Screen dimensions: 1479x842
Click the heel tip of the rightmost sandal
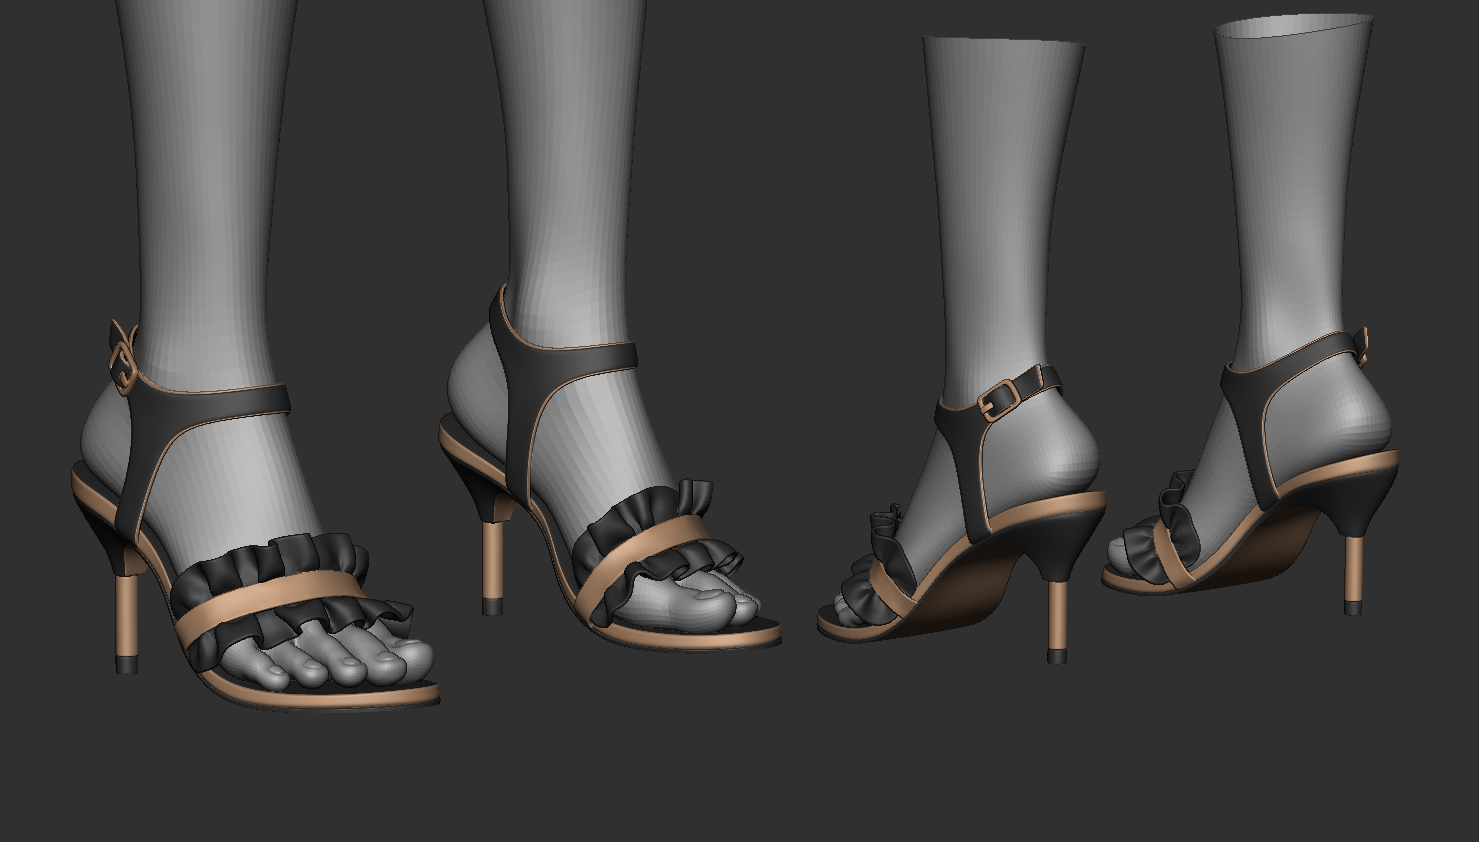(x=1353, y=607)
